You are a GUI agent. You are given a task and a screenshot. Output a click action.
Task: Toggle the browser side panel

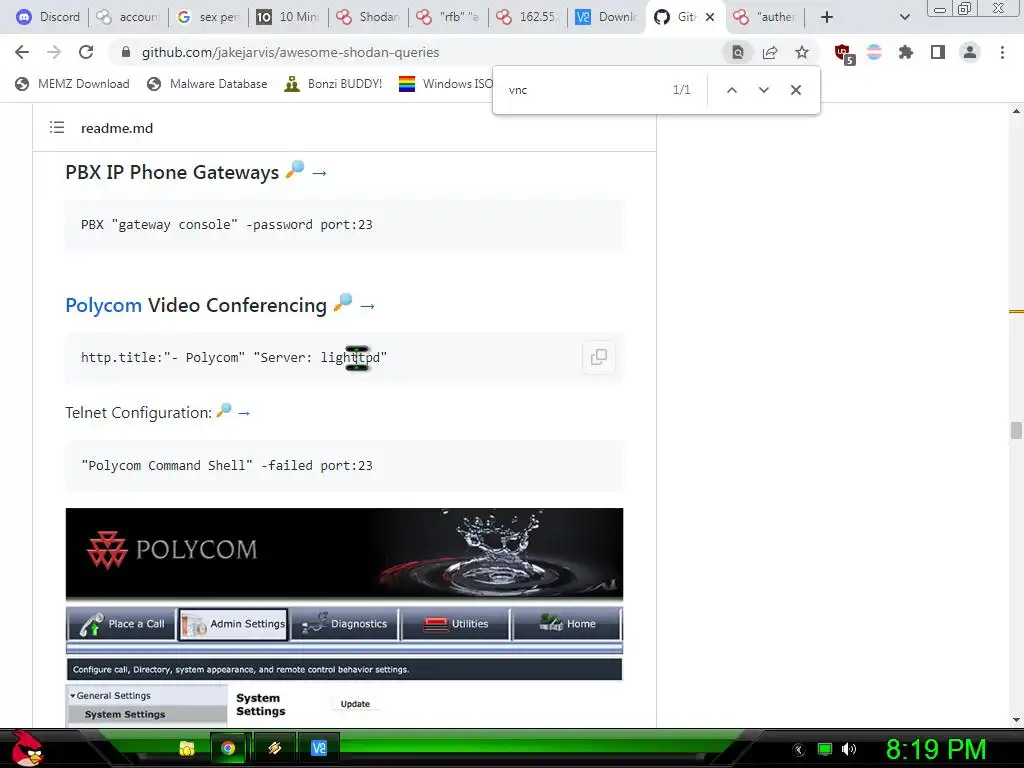tap(938, 52)
